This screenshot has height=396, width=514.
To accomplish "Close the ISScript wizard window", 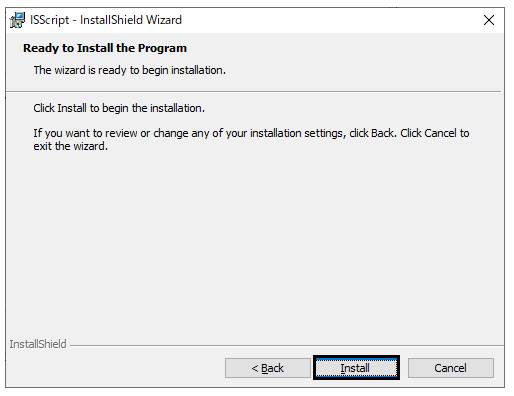I will pos(489,20).
